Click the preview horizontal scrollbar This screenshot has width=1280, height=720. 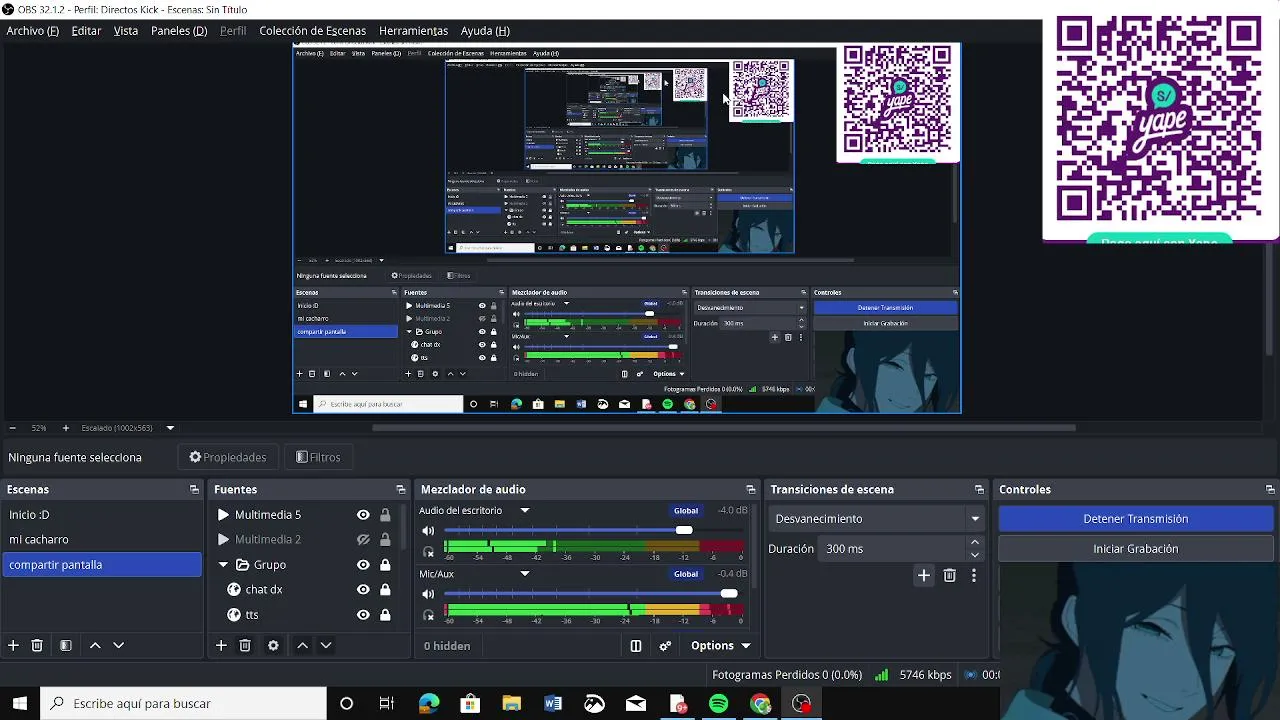724,428
